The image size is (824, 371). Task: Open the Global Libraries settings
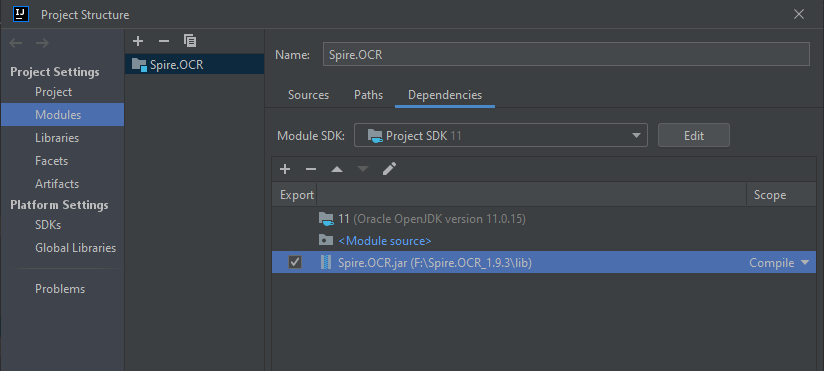point(76,248)
